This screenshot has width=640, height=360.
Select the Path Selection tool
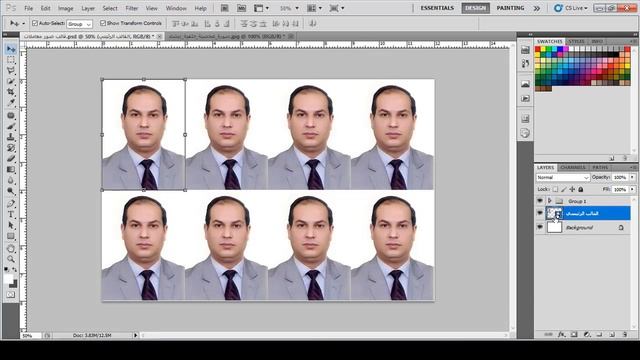(x=11, y=225)
